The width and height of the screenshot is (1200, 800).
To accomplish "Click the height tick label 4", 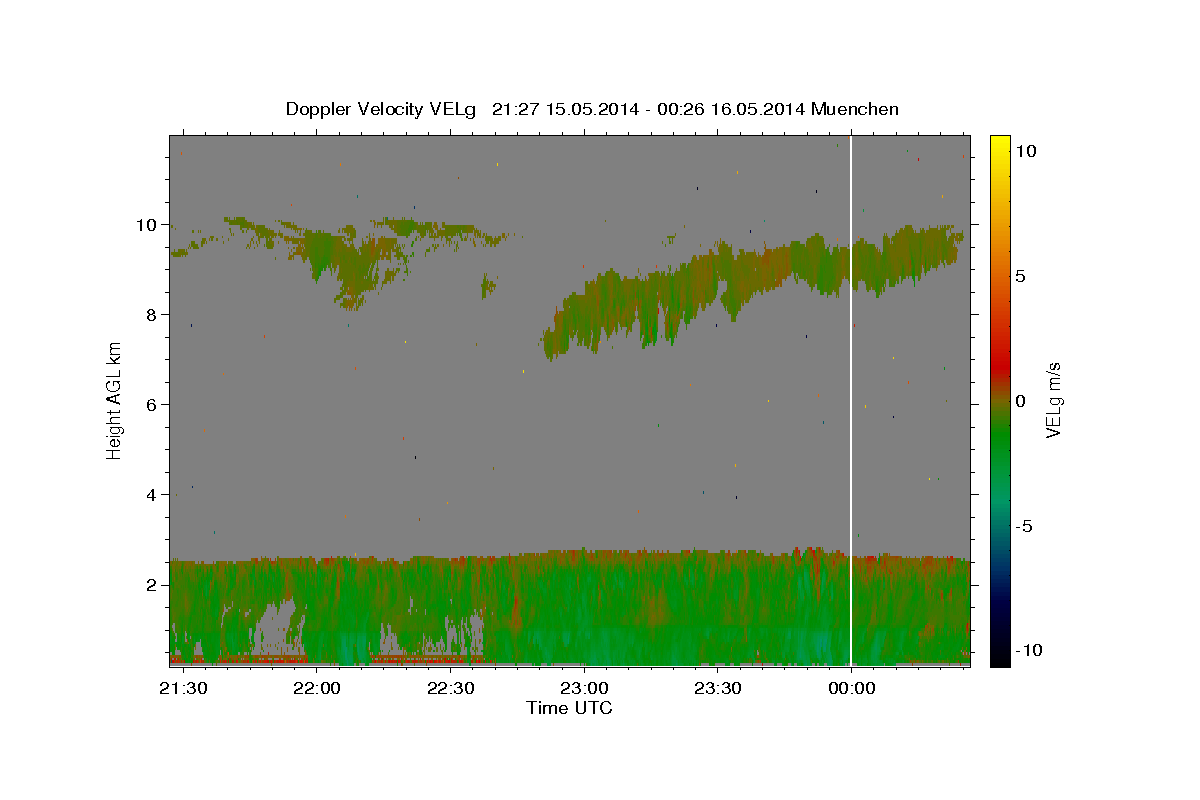I will (153, 494).
